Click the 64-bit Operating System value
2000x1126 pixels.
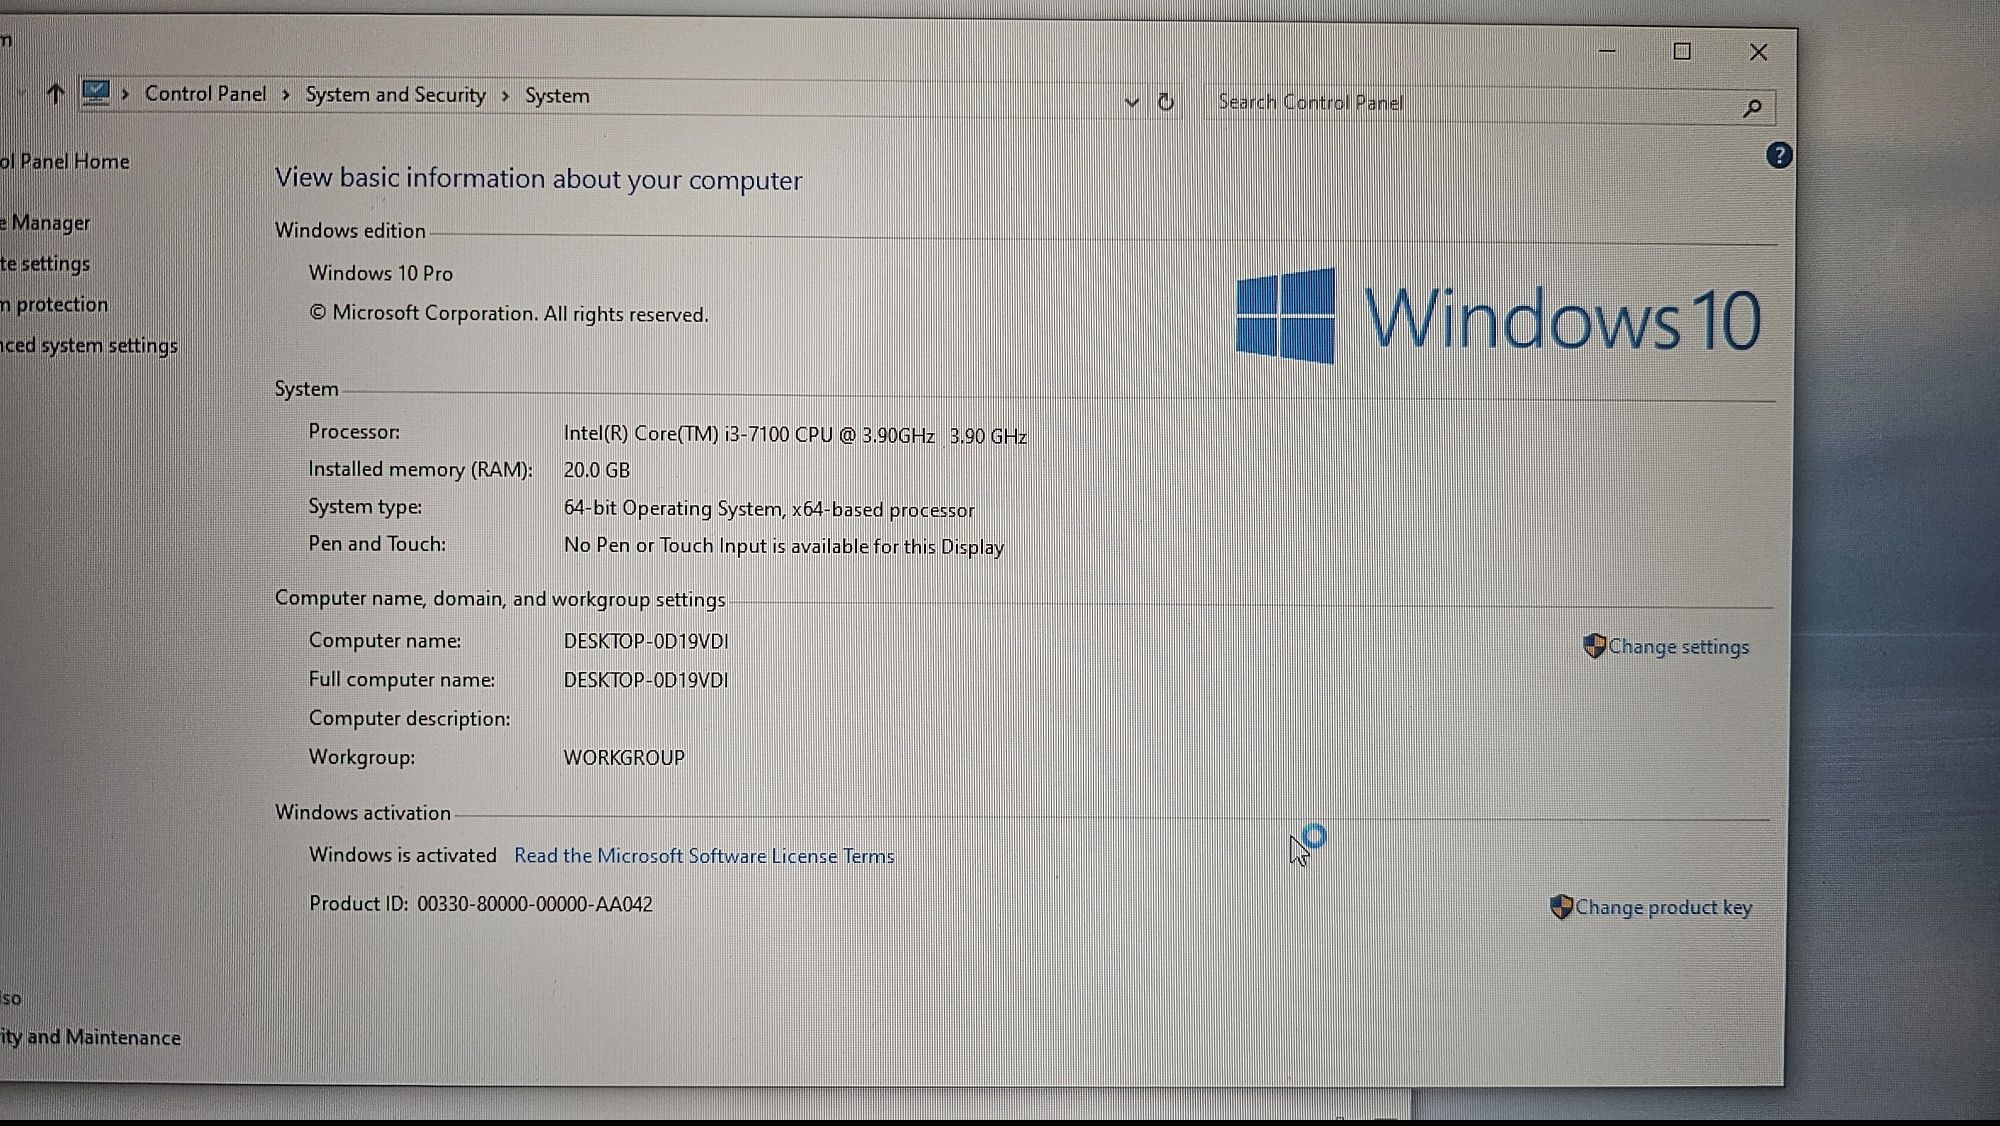click(768, 509)
